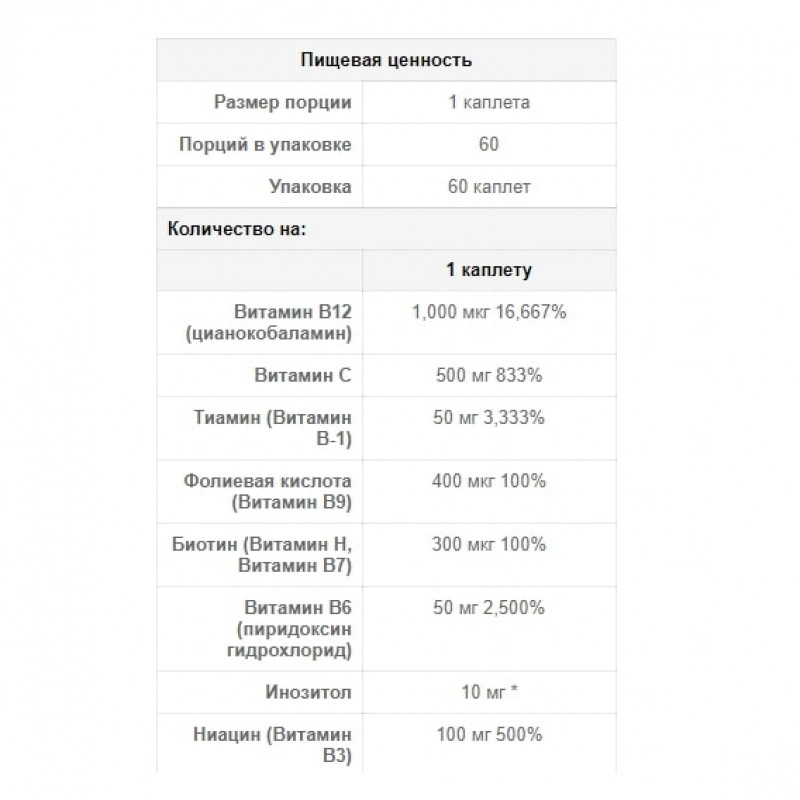Click the "1 каплета" serving size value
Screen dimensions: 800x800
click(488, 102)
